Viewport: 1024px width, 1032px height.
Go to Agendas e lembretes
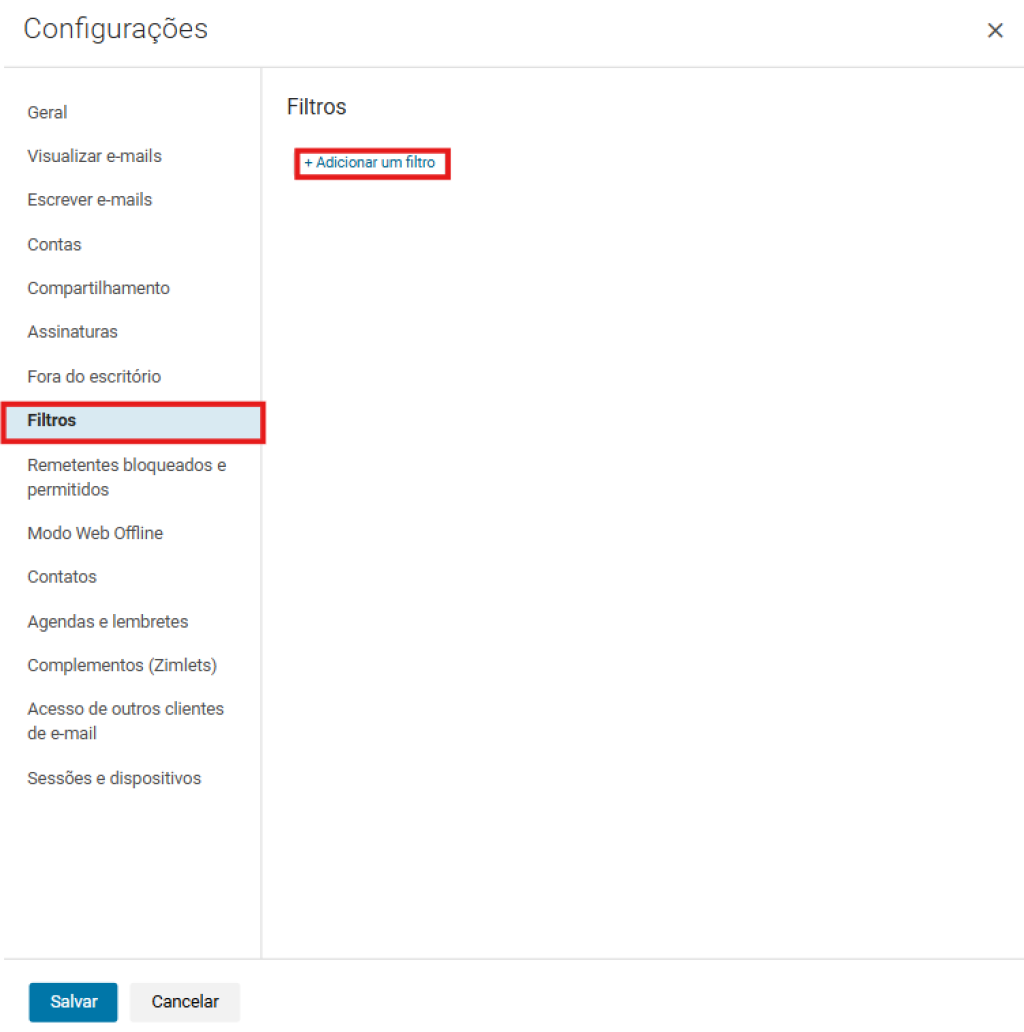click(x=107, y=621)
